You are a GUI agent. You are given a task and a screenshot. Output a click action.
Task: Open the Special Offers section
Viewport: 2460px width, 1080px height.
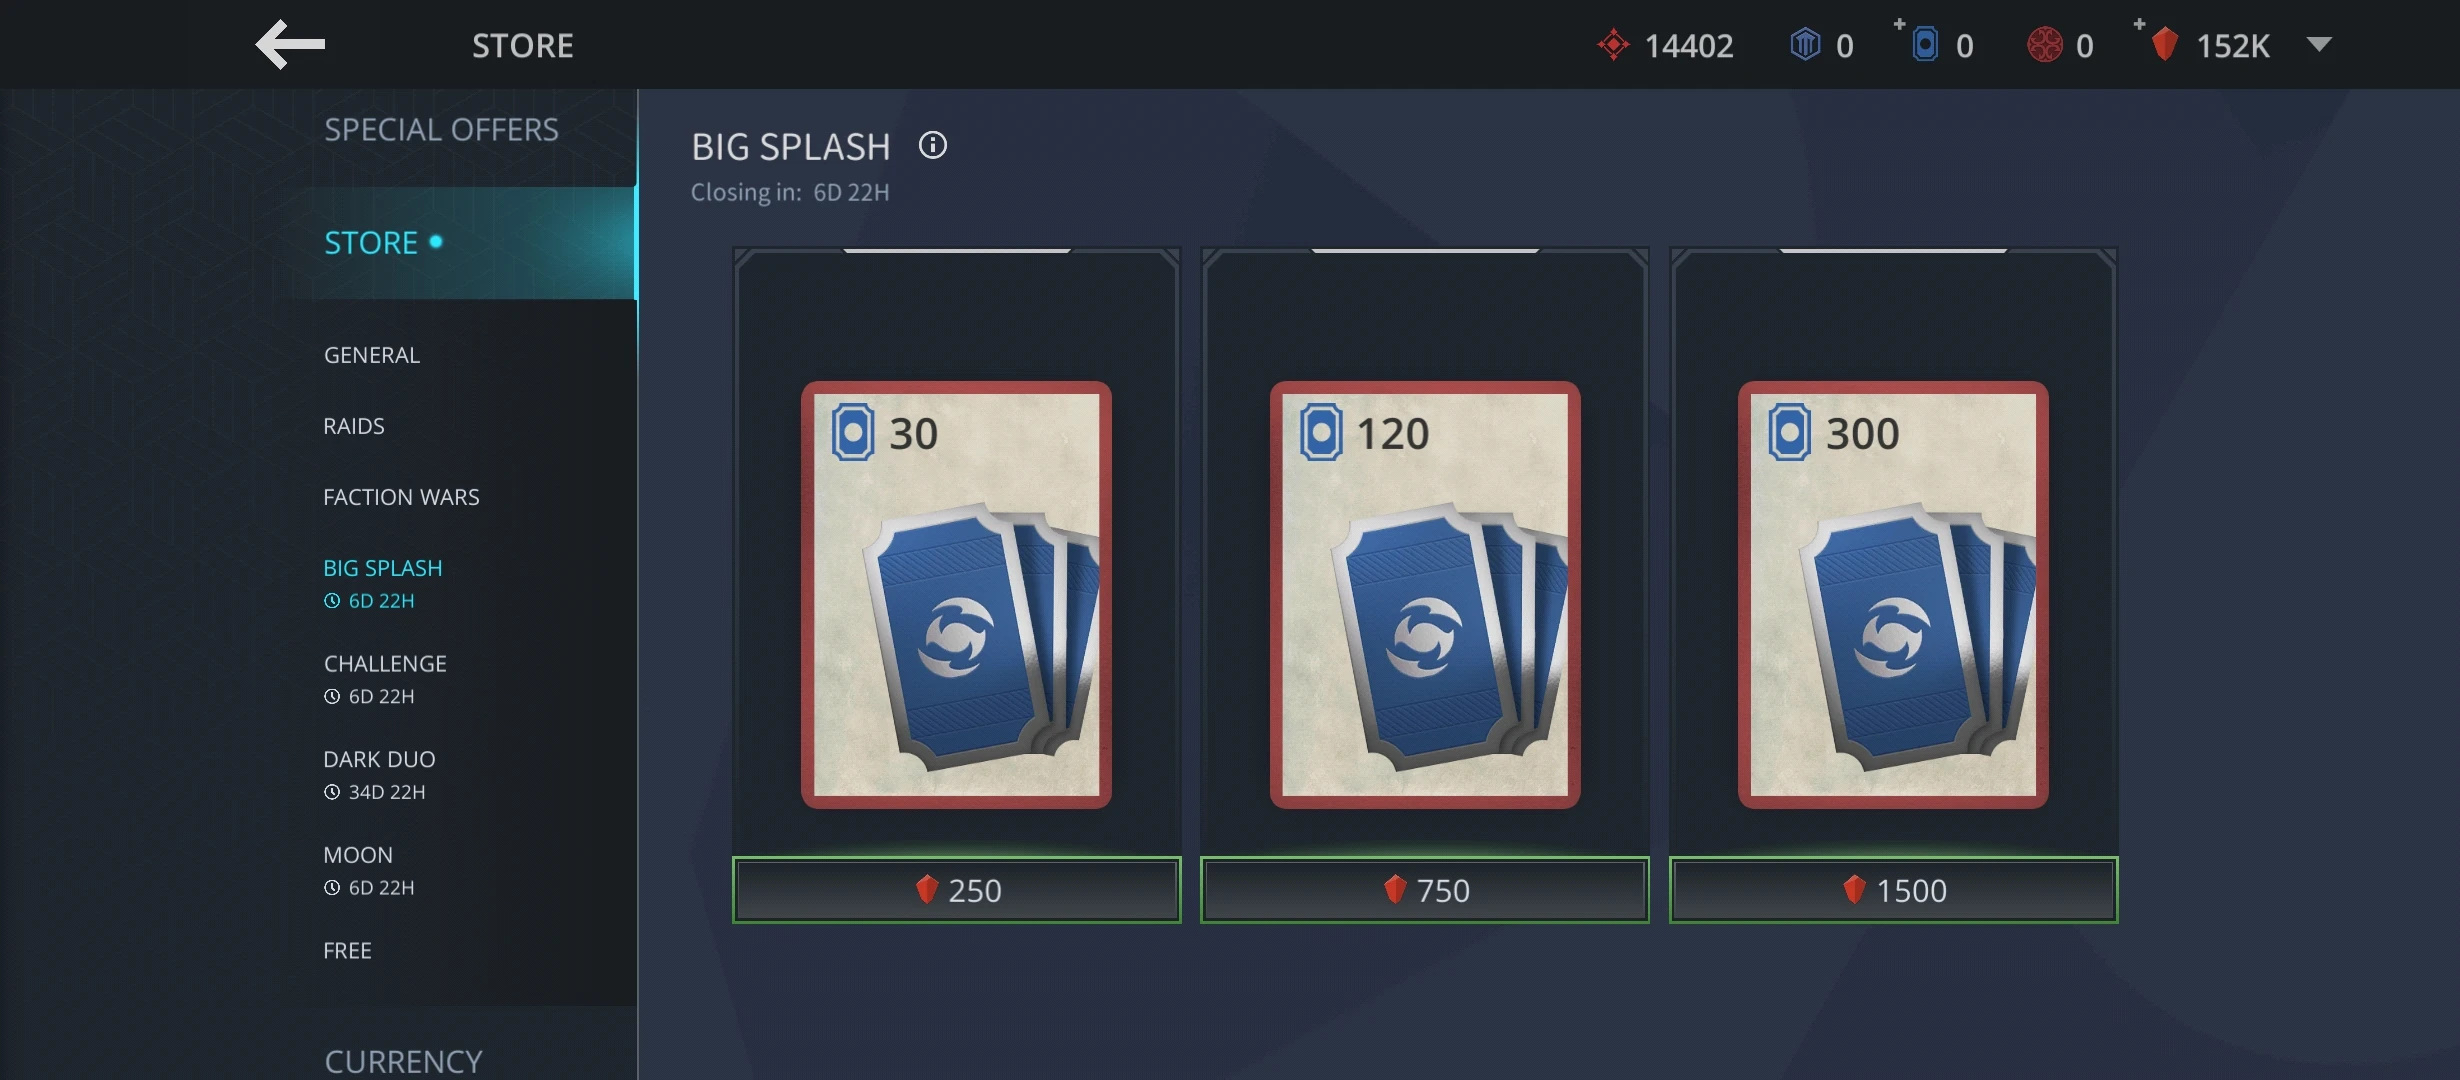(x=441, y=130)
